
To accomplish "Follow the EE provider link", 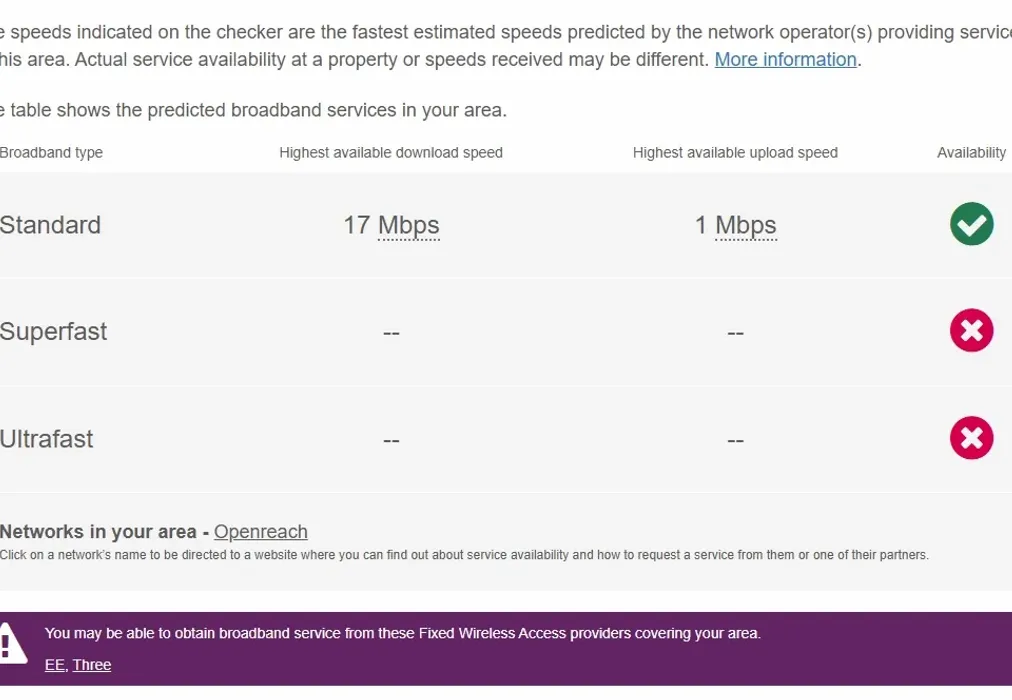I will 54,665.
